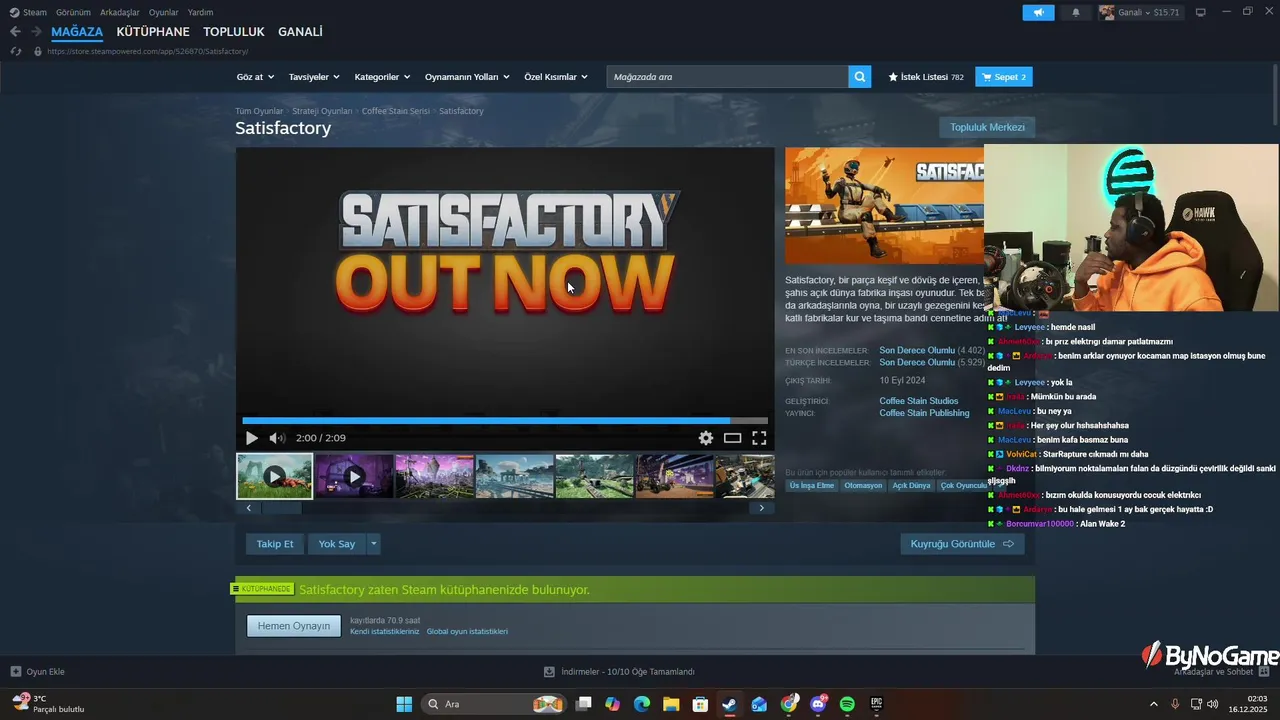Open the Ganali account dropdown
The width and height of the screenshot is (1280, 720).
click(1140, 12)
